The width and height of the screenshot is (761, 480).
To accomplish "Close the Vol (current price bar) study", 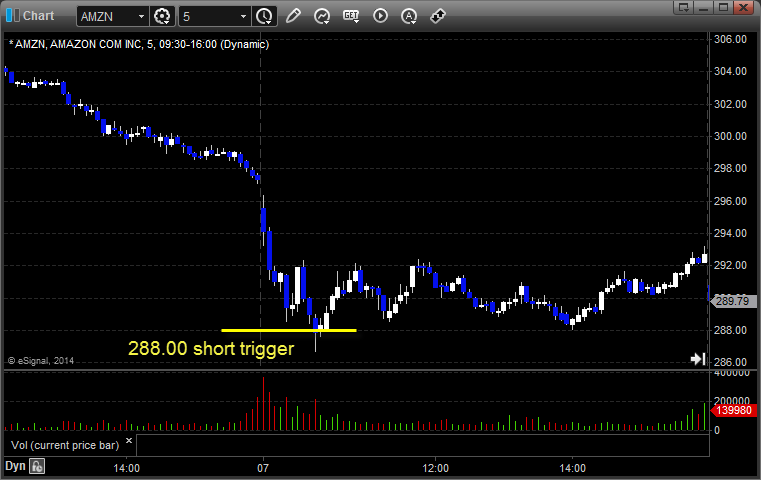I will tap(129, 441).
